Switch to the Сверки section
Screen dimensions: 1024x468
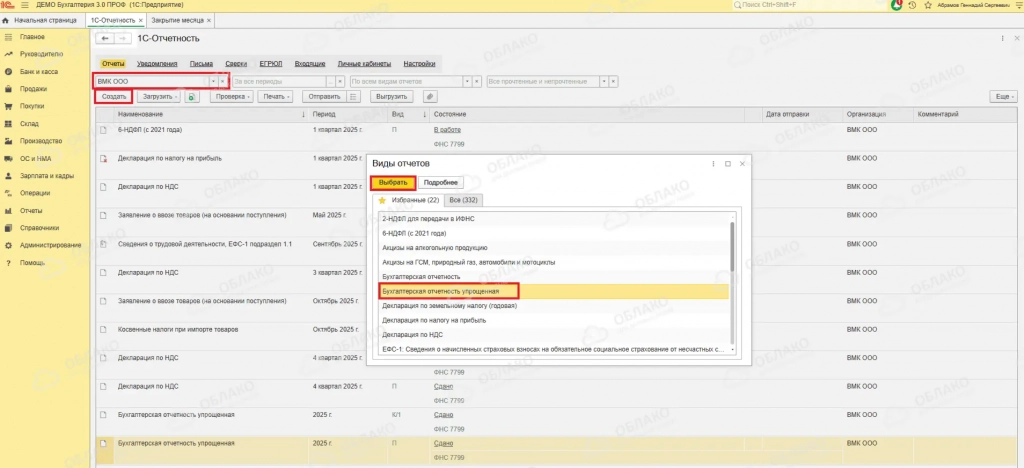pyautogui.click(x=236, y=64)
